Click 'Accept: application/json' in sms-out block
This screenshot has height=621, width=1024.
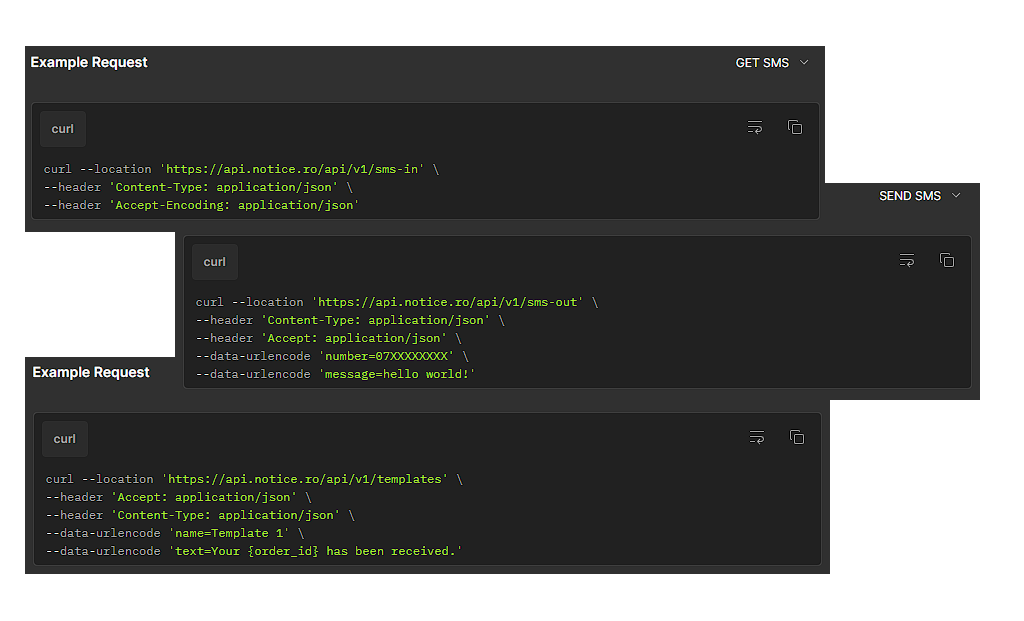(x=354, y=338)
